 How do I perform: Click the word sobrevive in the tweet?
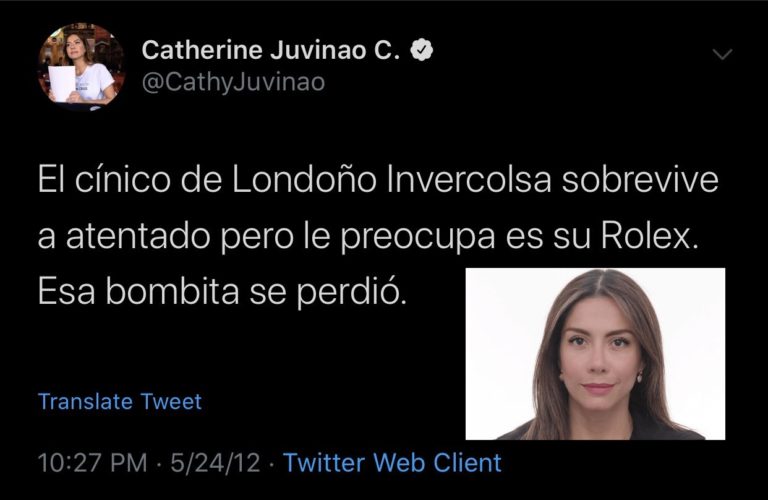point(640,180)
